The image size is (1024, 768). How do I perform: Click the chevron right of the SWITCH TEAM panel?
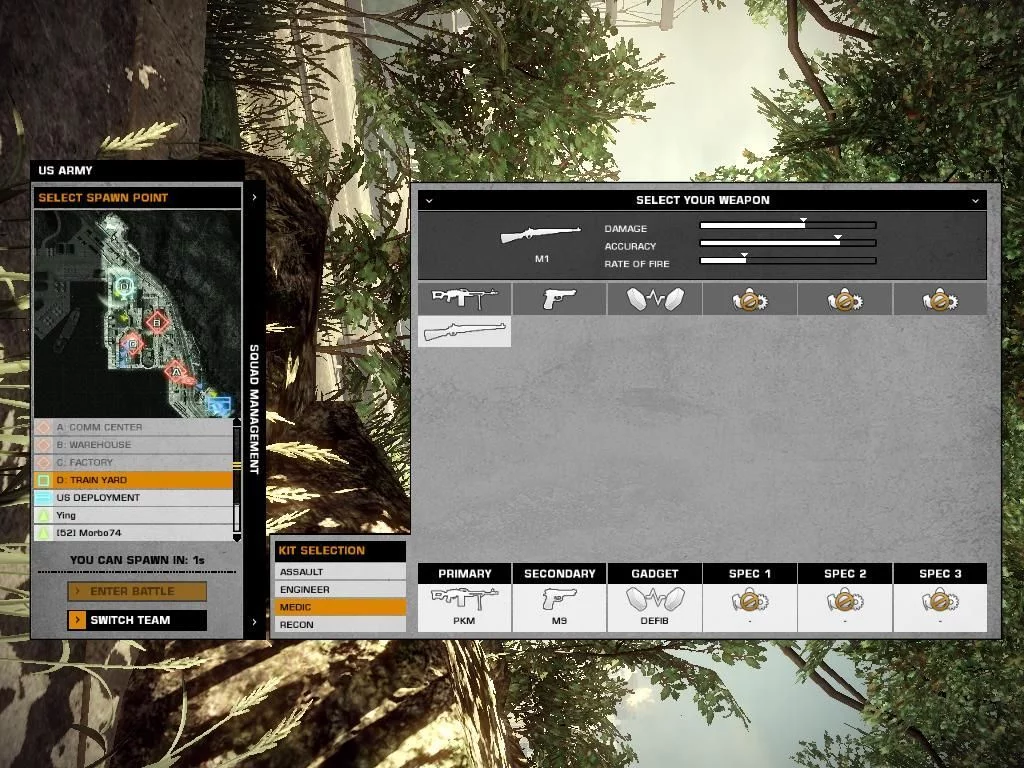254,622
